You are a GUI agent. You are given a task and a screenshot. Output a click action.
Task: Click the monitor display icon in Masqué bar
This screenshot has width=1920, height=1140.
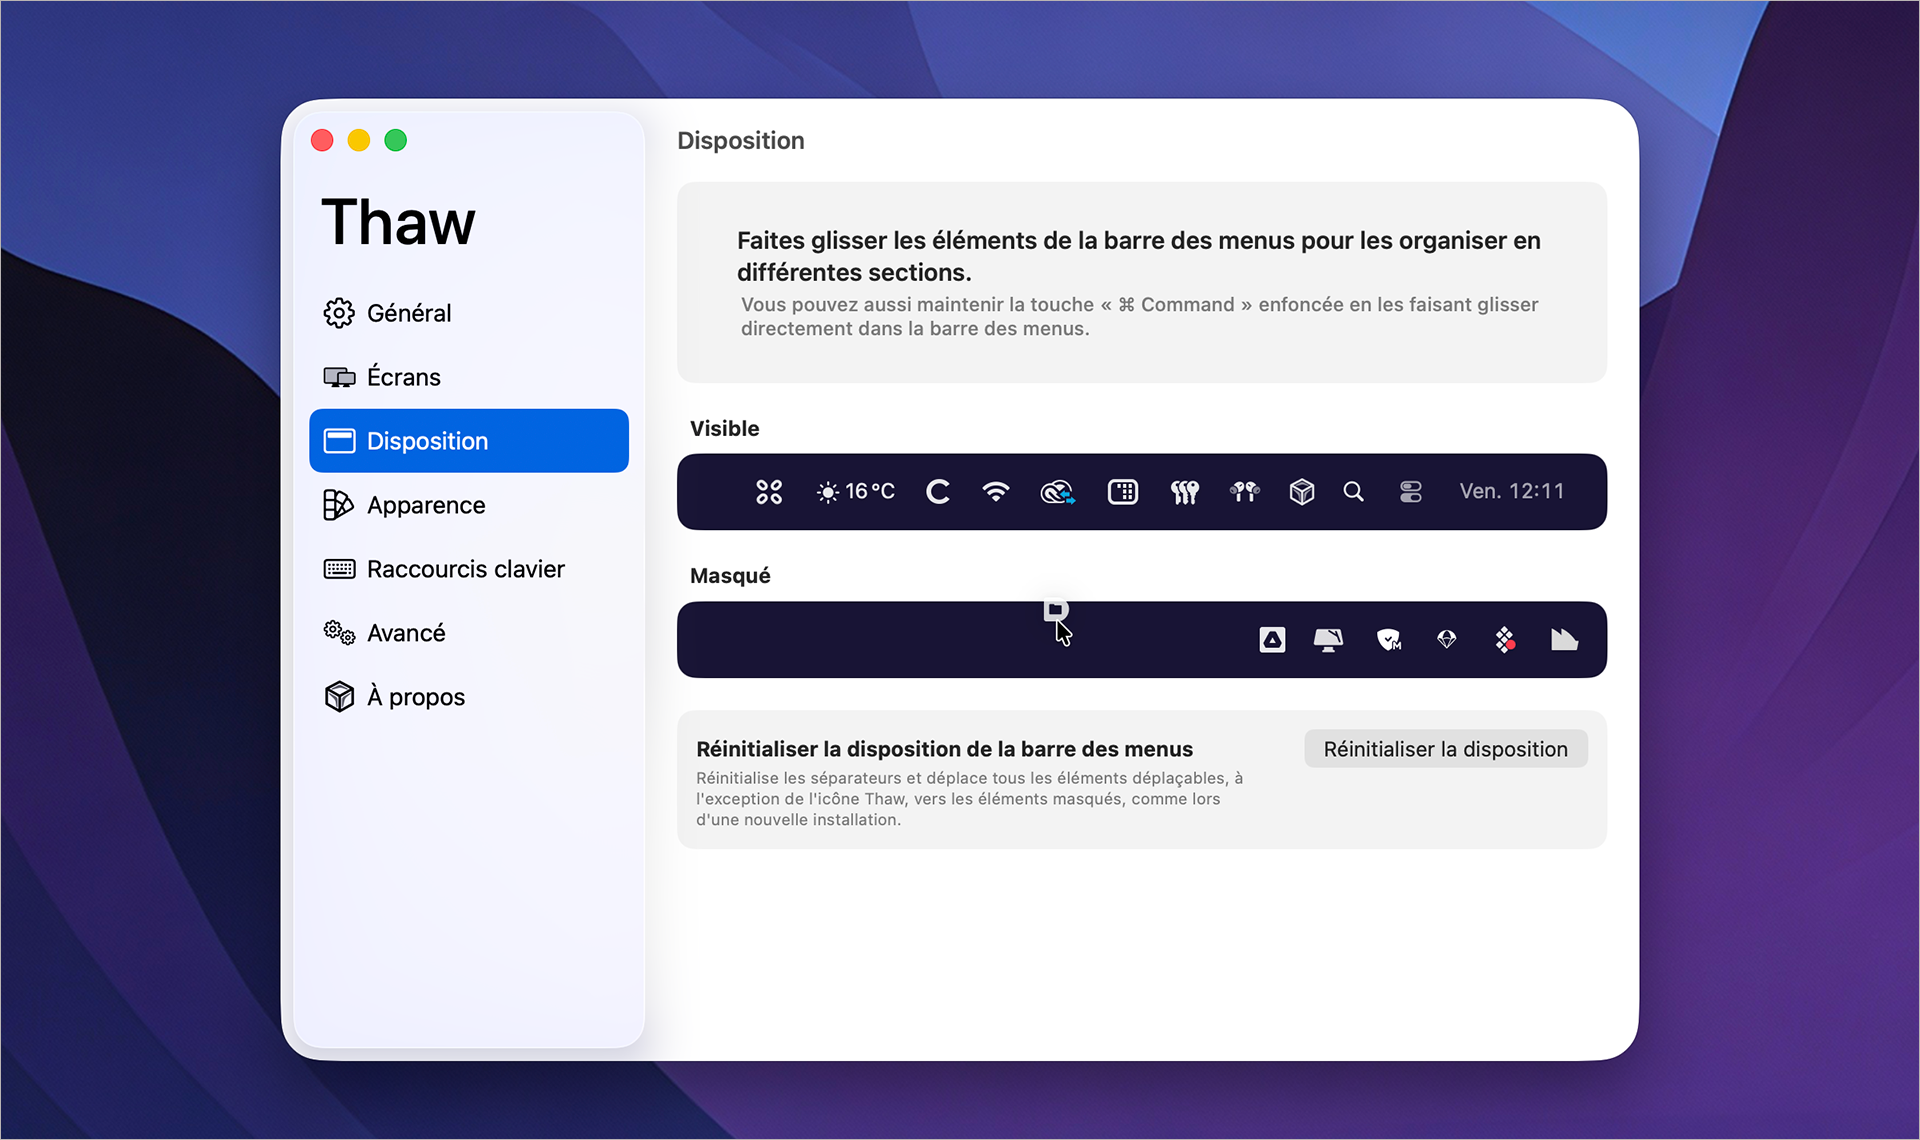[1328, 640]
